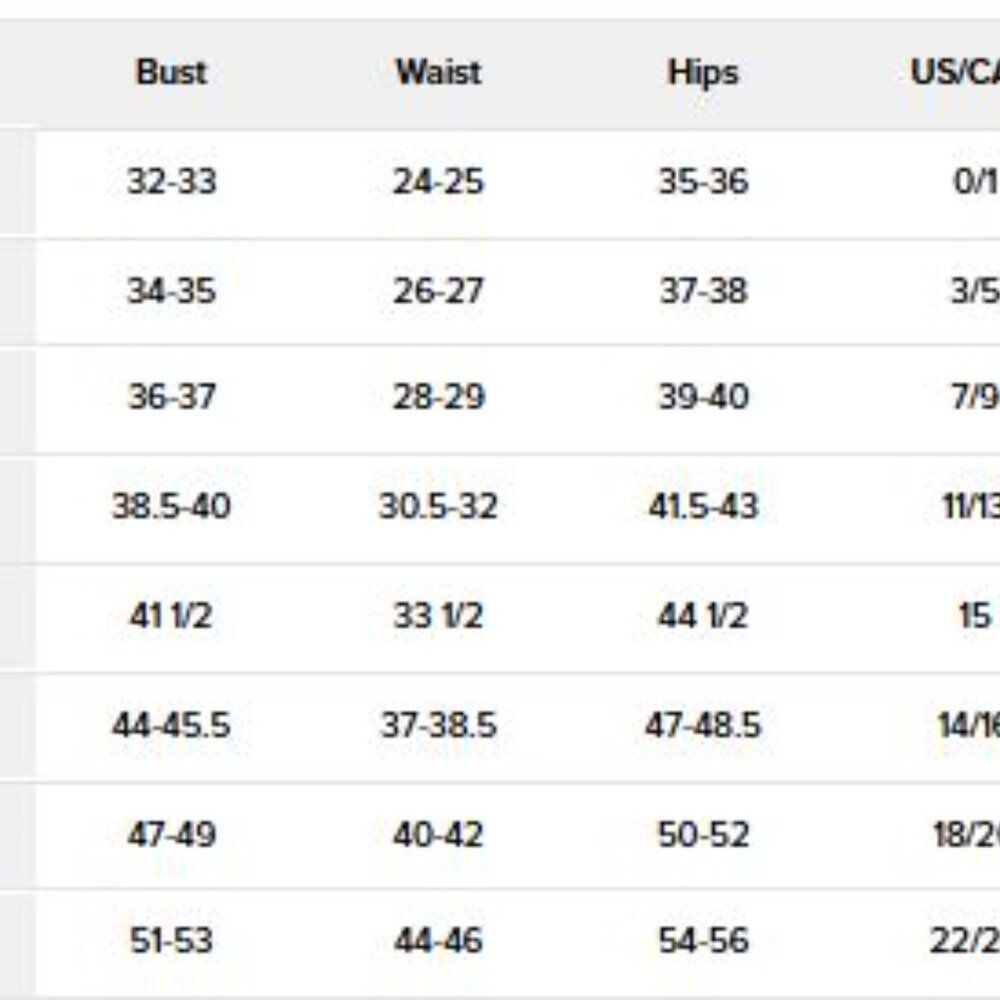
Task: Click the Waist column header
Action: pyautogui.click(x=438, y=72)
